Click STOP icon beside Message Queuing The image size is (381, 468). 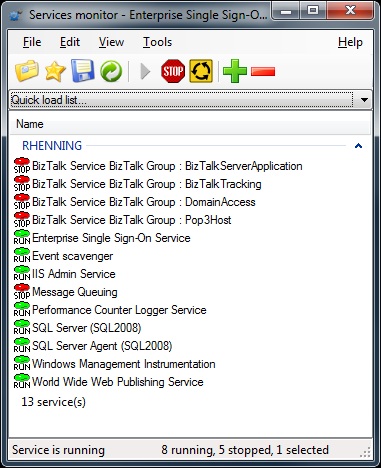[x=22, y=292]
